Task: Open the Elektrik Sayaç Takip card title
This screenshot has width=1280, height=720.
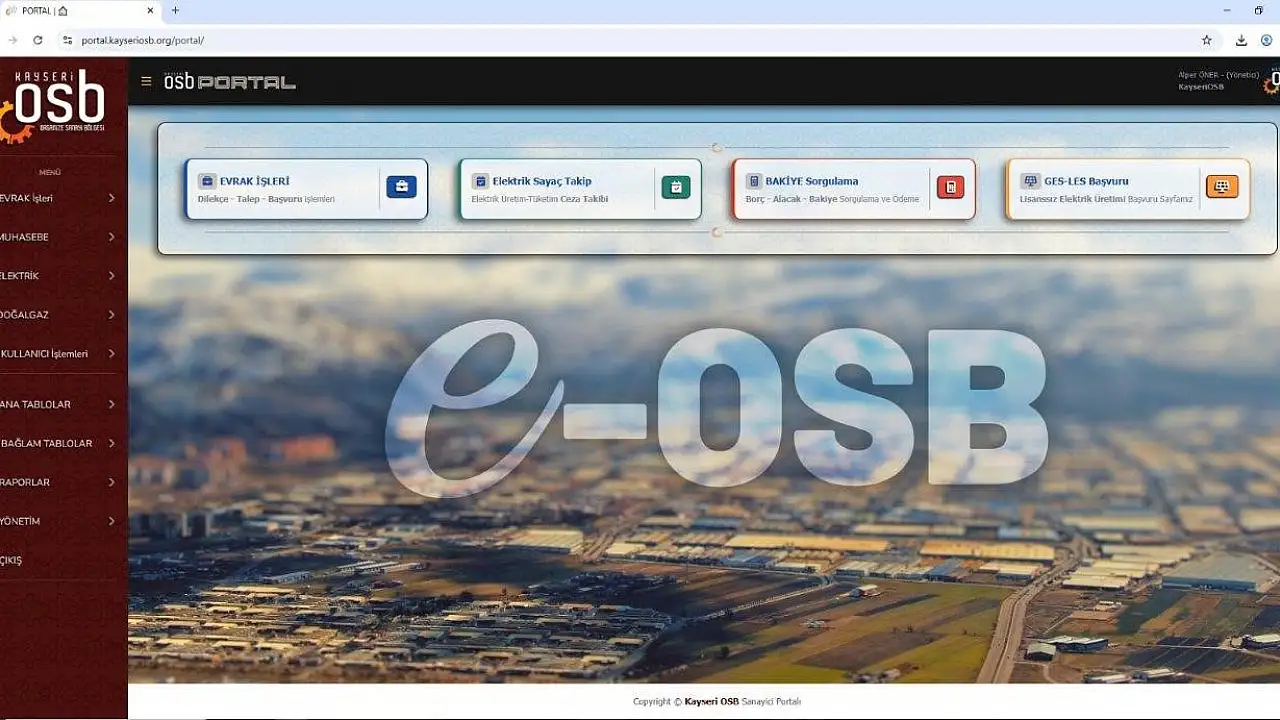Action: pyautogui.click(x=541, y=181)
